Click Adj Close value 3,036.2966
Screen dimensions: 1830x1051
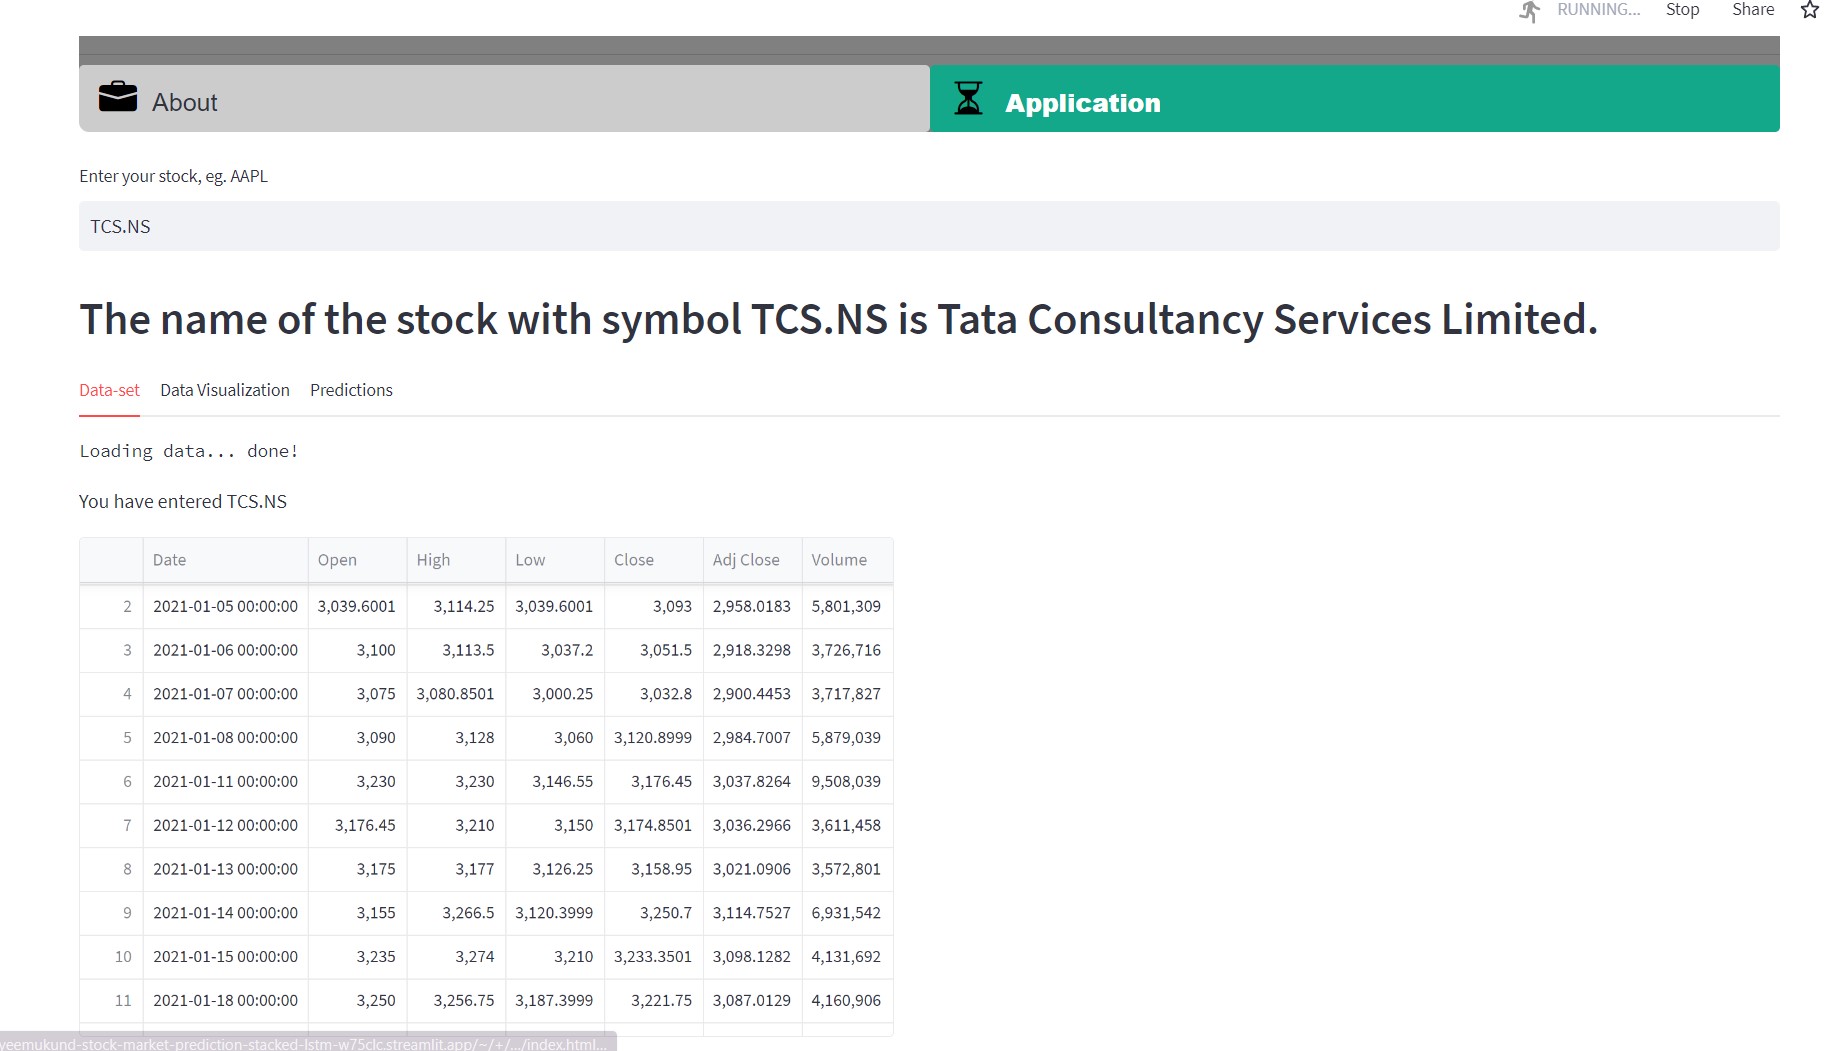point(753,826)
